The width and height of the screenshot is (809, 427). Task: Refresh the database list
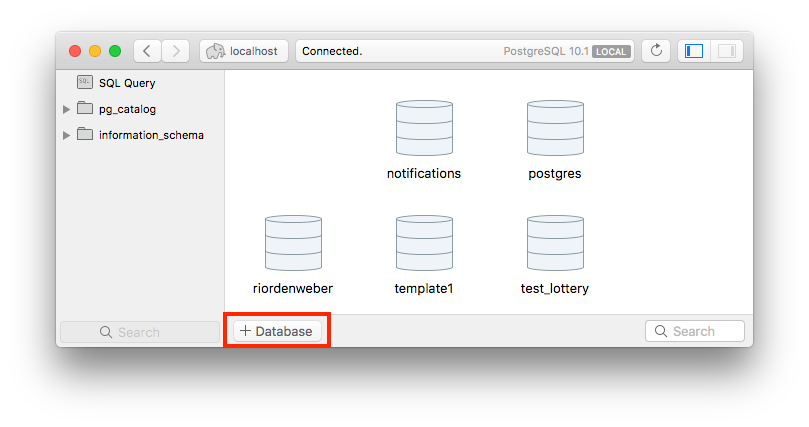tap(656, 51)
